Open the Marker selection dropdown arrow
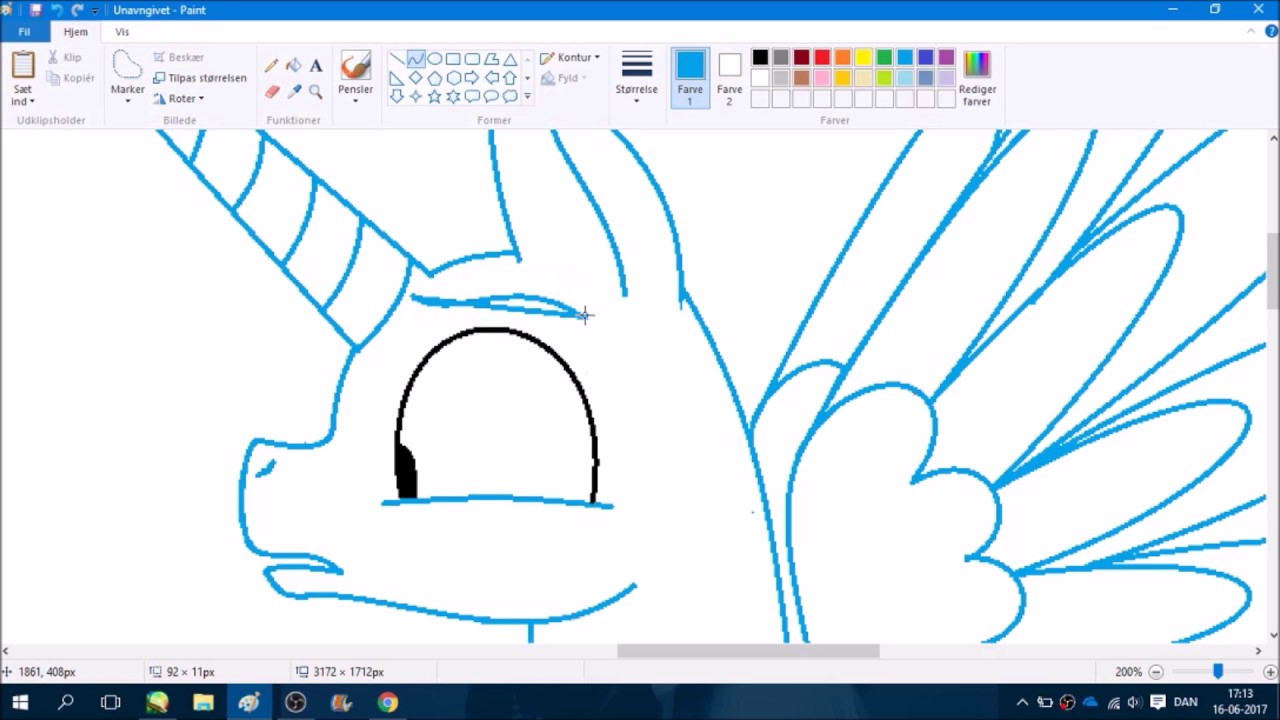This screenshot has height=720, width=1280. (x=128, y=101)
